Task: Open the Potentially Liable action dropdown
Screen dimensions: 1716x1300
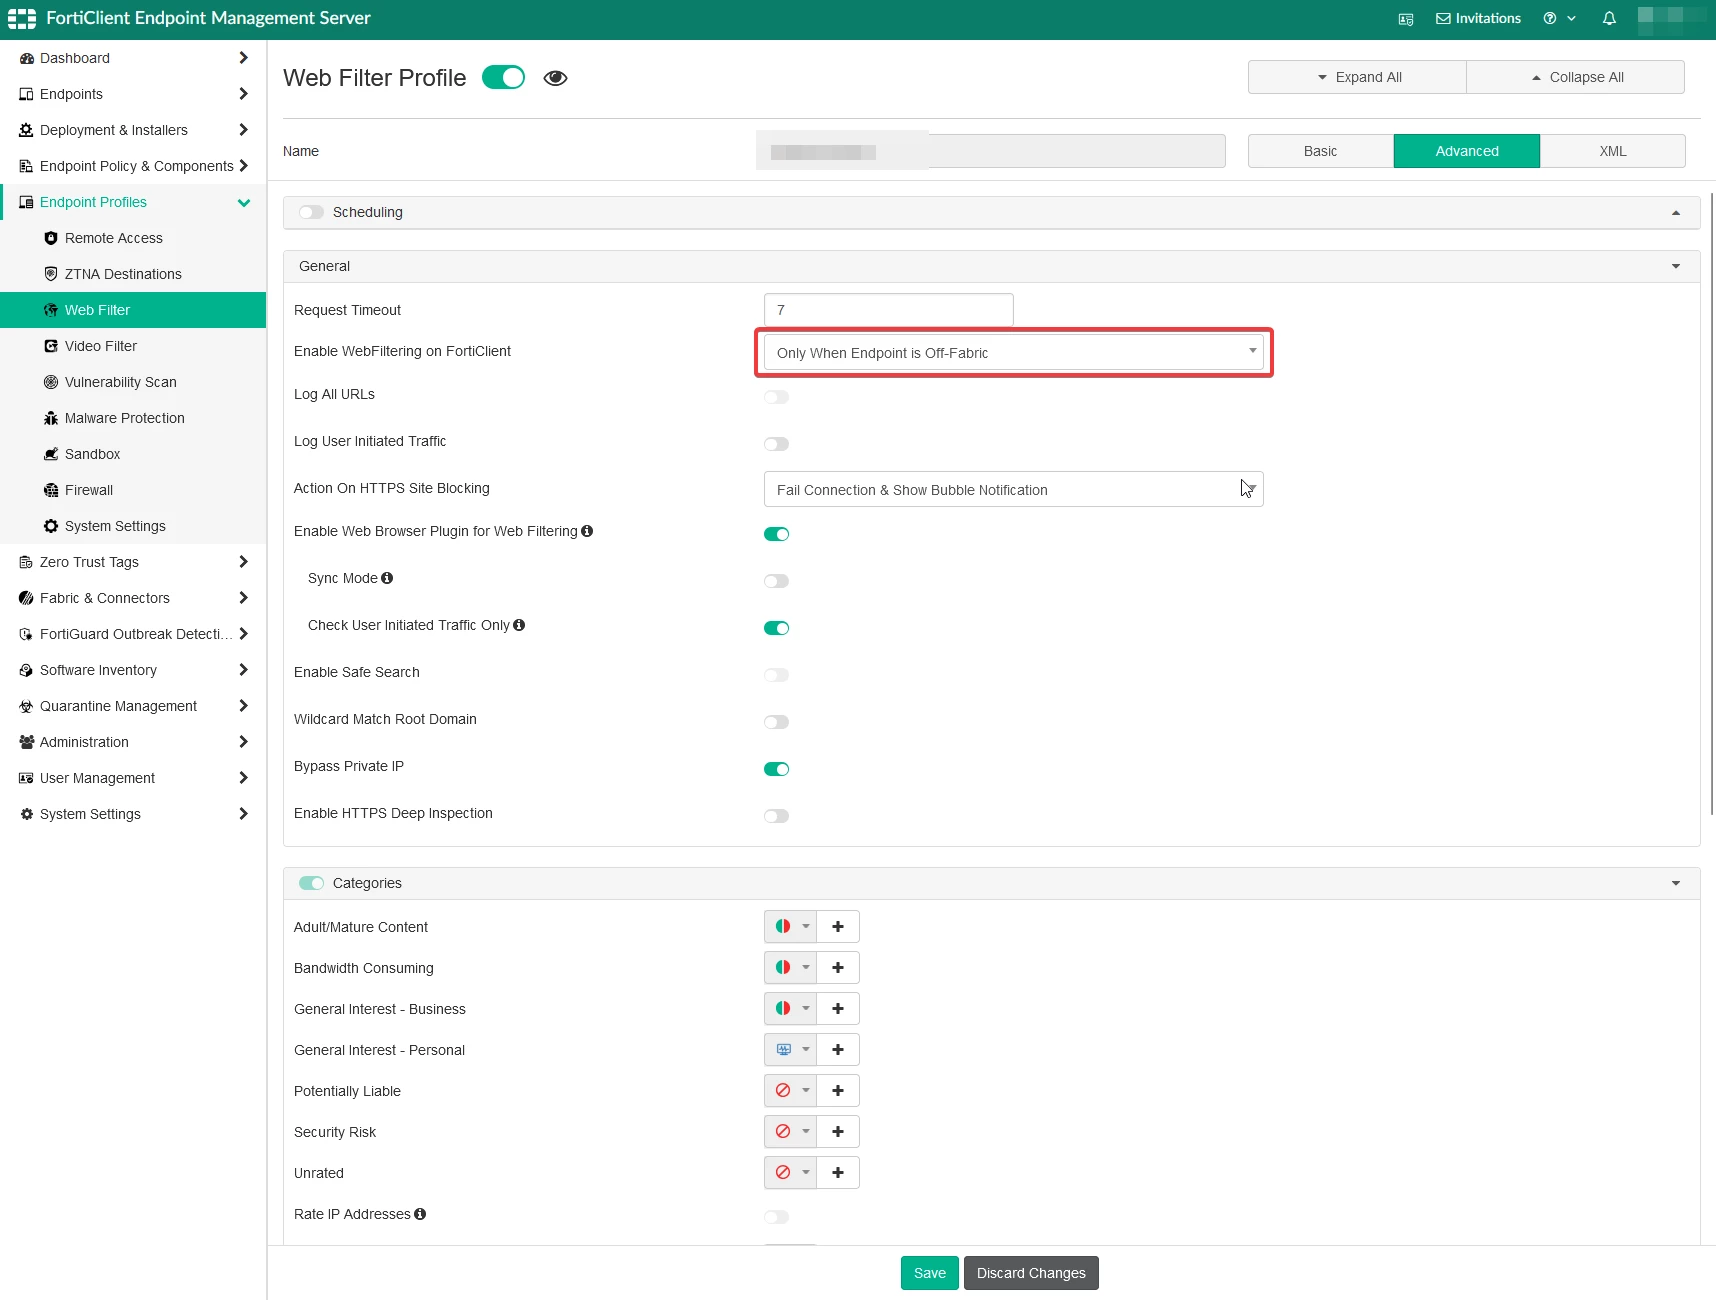Action: (x=790, y=1091)
